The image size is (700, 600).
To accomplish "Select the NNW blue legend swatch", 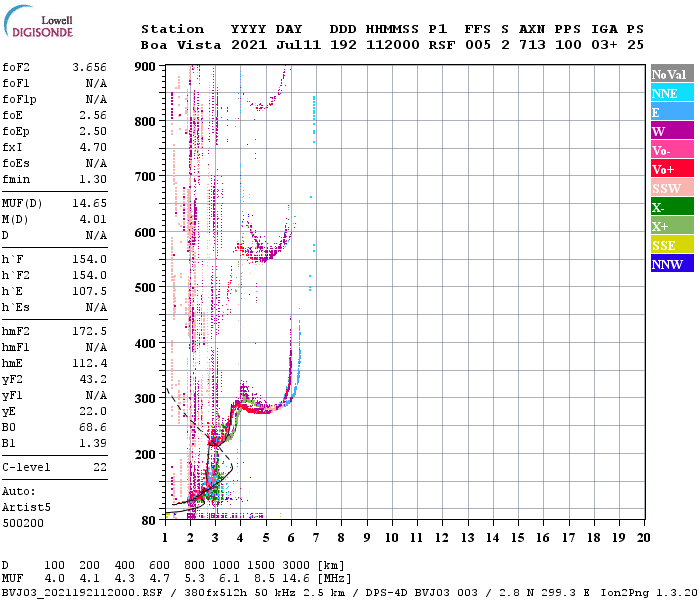I will tap(672, 263).
